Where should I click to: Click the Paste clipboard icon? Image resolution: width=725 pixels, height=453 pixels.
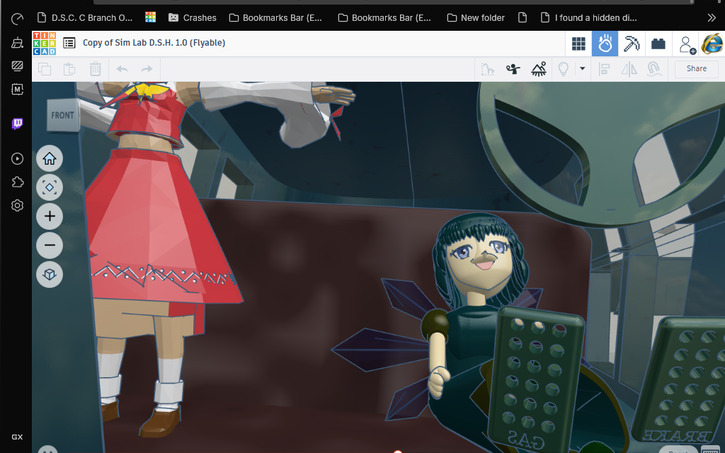click(69, 69)
